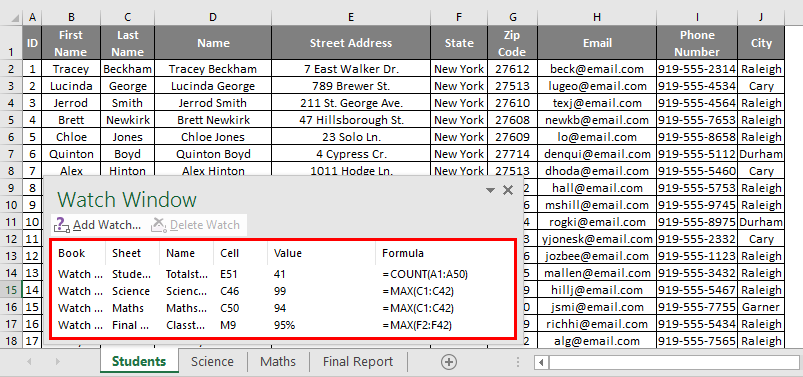The height and width of the screenshot is (377, 803).
Task: Click the email cell texj@email.com
Action: tap(597, 103)
